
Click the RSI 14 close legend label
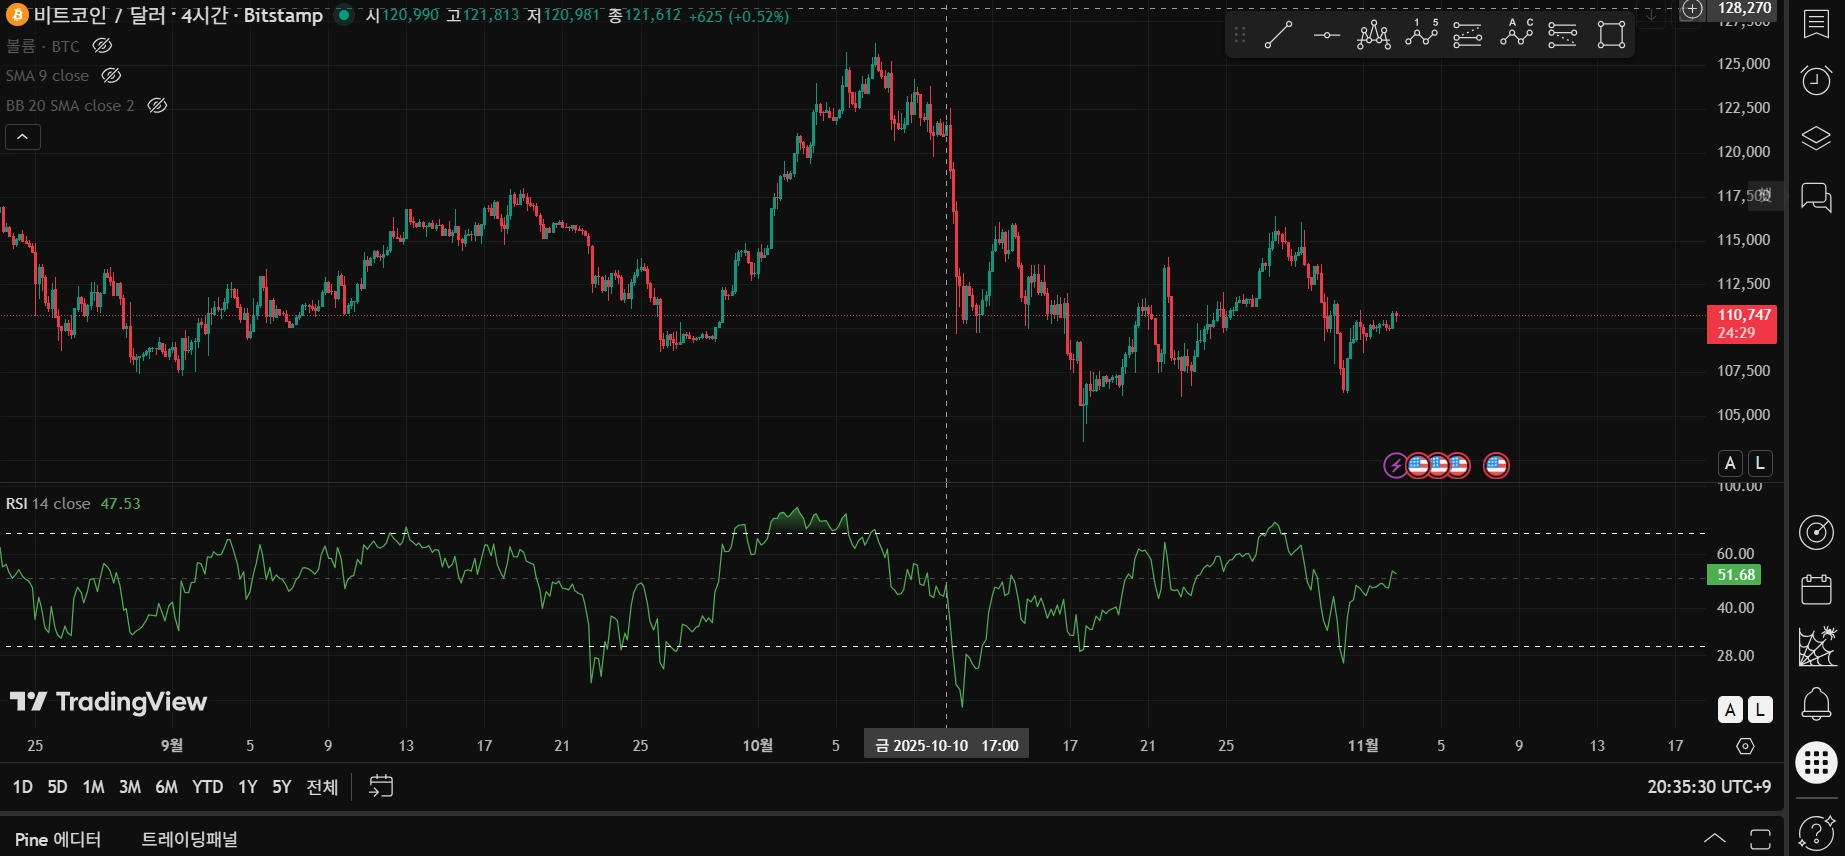pyautogui.click(x=48, y=504)
